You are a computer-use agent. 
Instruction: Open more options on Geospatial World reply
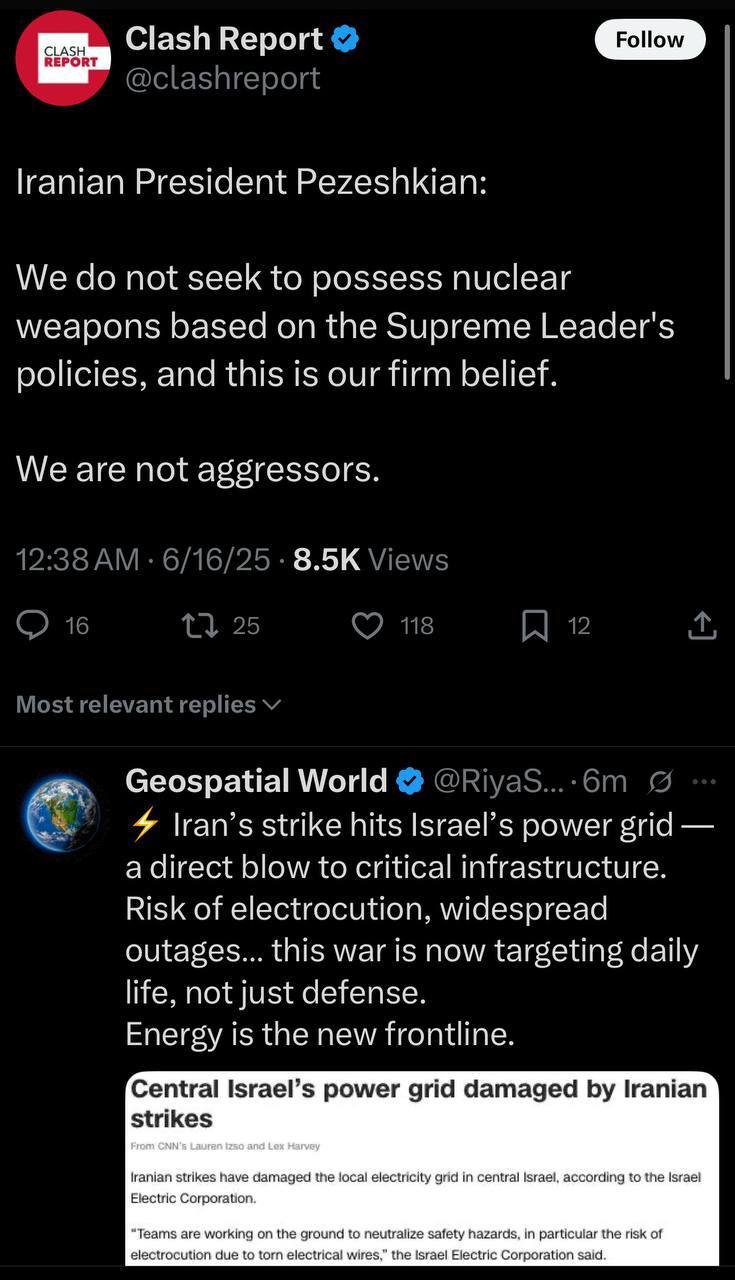click(704, 781)
